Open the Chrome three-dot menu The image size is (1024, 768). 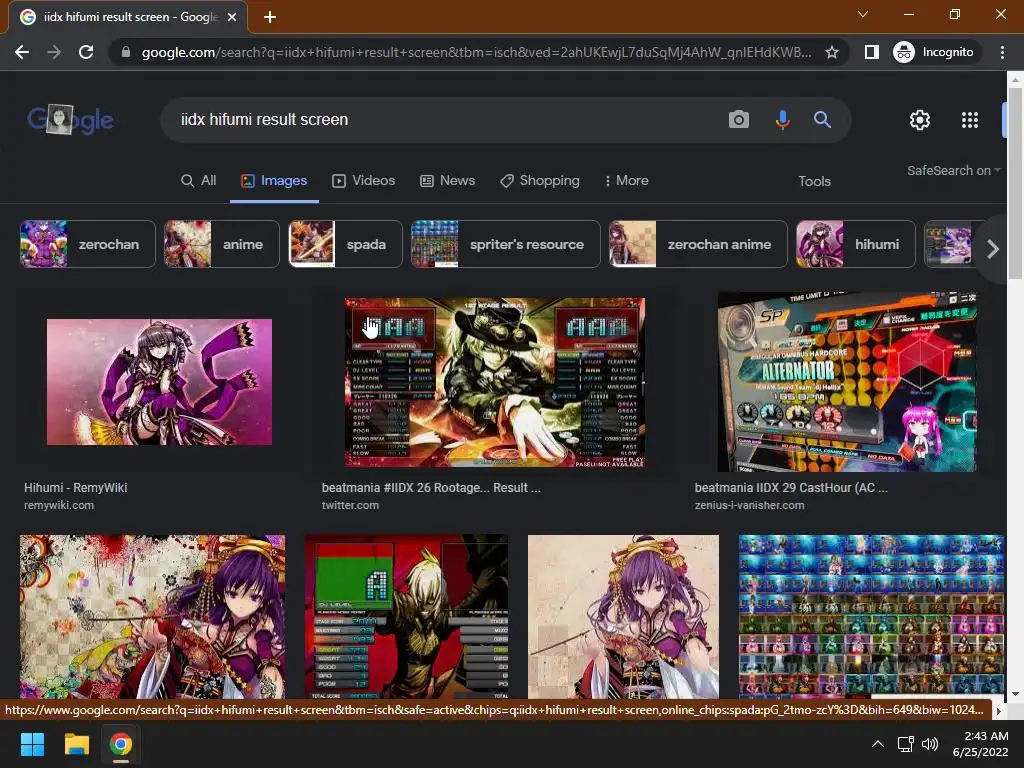1002,52
